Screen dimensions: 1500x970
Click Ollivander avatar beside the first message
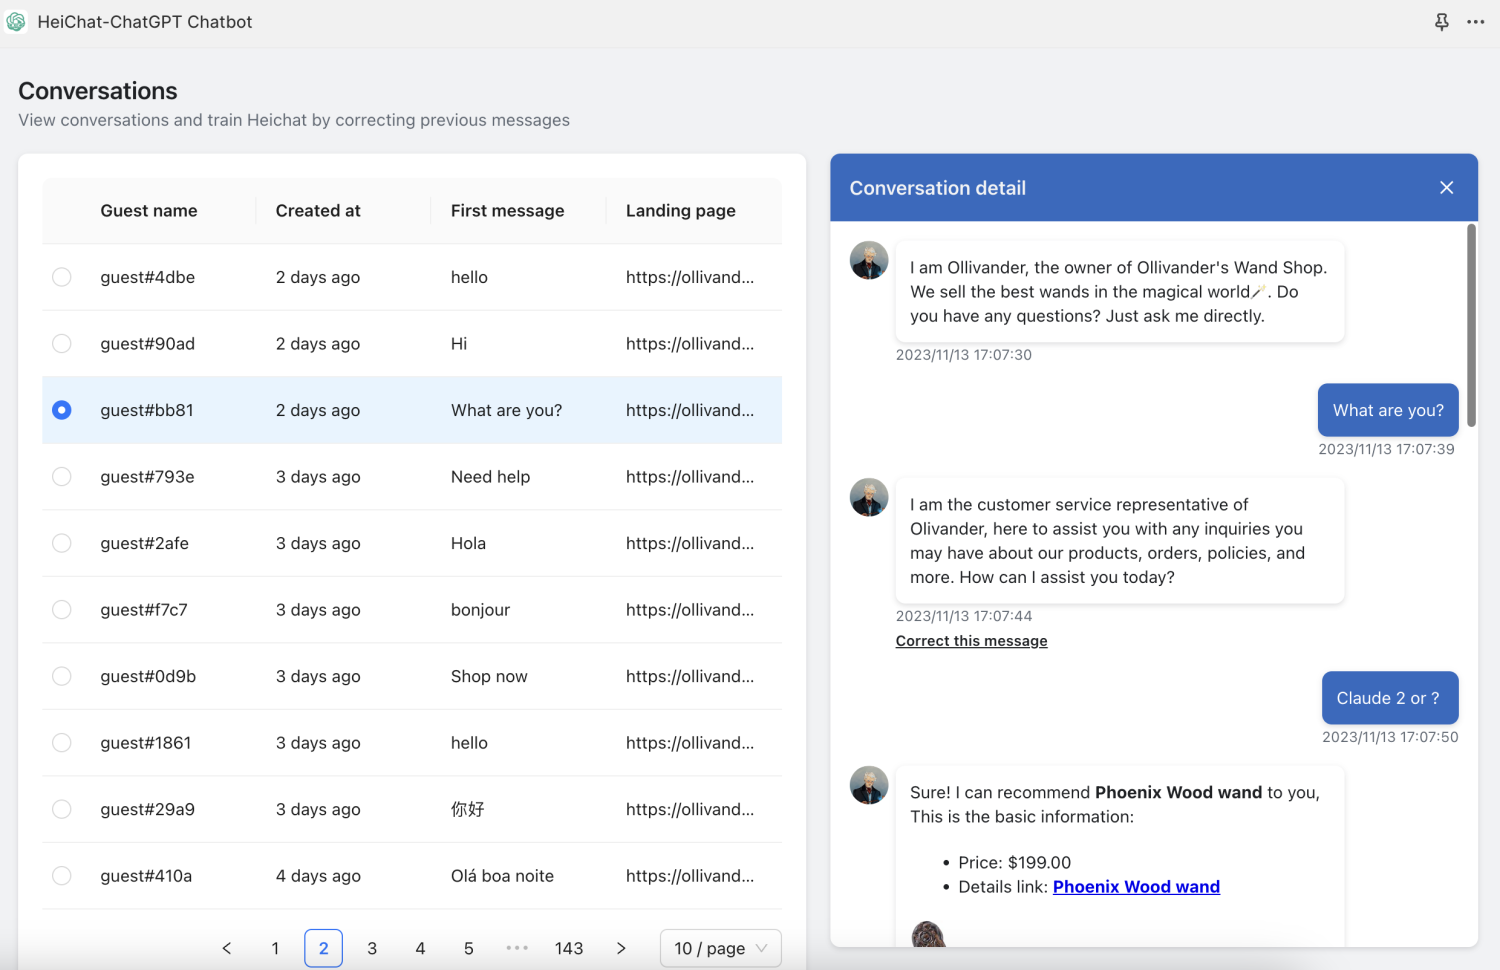point(869,261)
